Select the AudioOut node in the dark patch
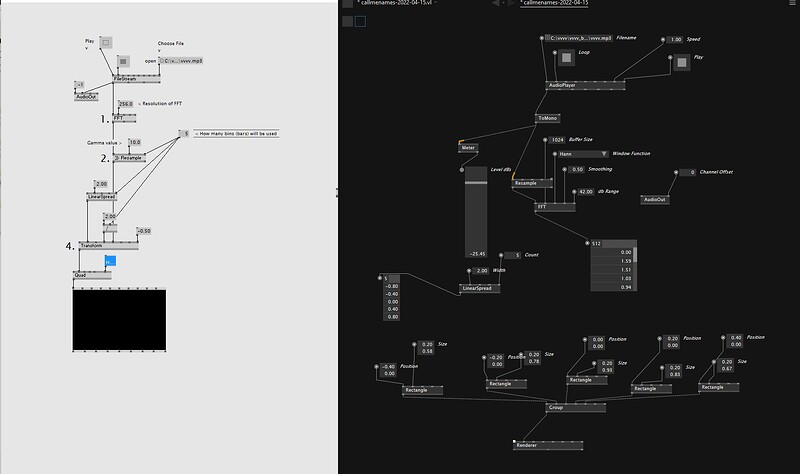 pos(655,200)
